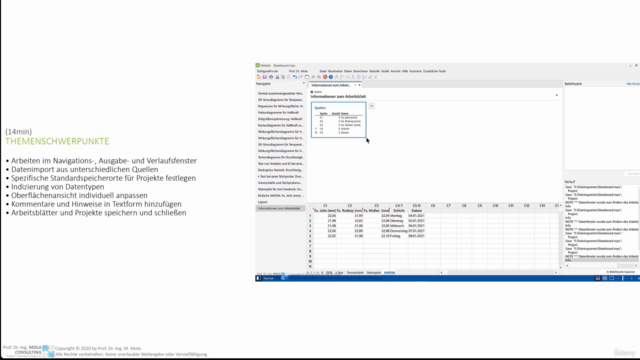Open the Hilfe menu
Screen dimensions: 640x360
[405, 71]
